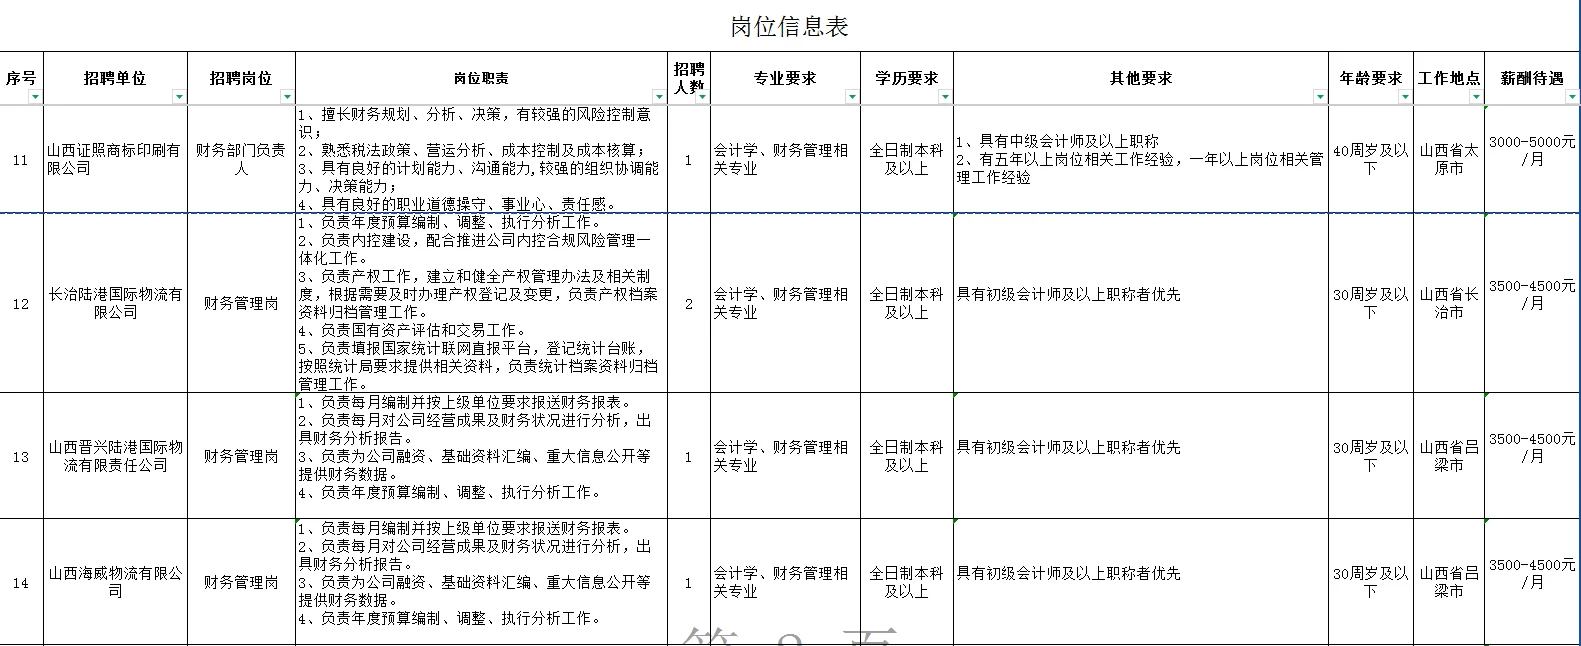Select 财务管理岗 cell in row 12
The height and width of the screenshot is (646, 1581).
tap(242, 303)
